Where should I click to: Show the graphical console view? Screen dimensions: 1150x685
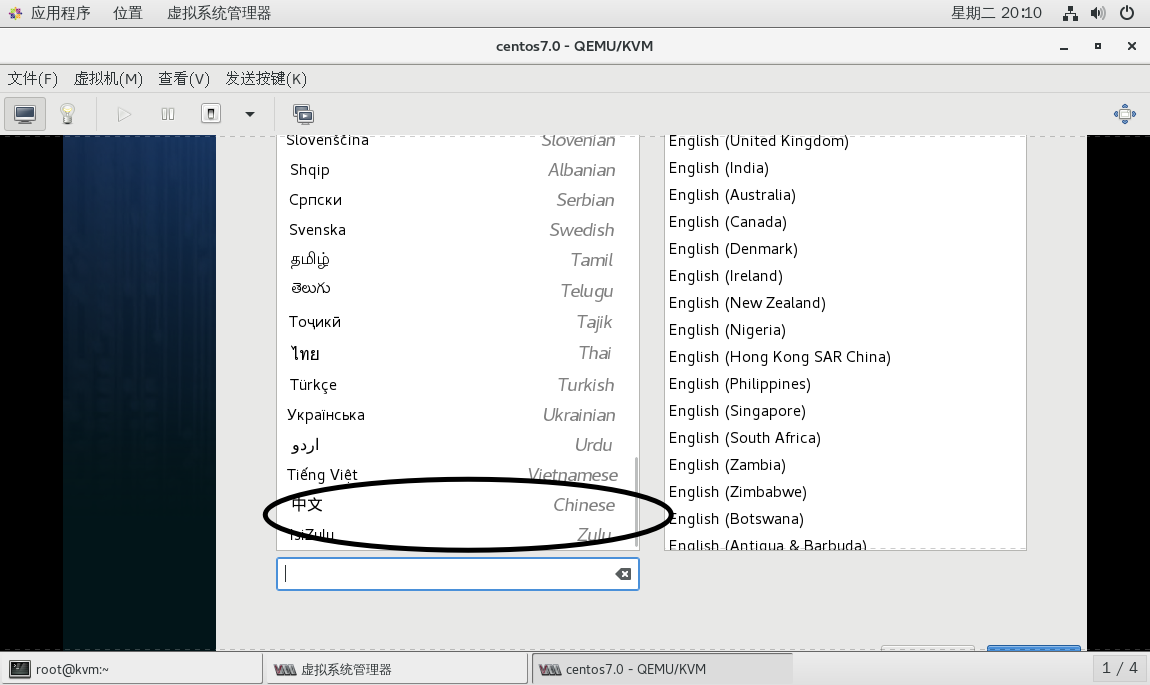25,114
